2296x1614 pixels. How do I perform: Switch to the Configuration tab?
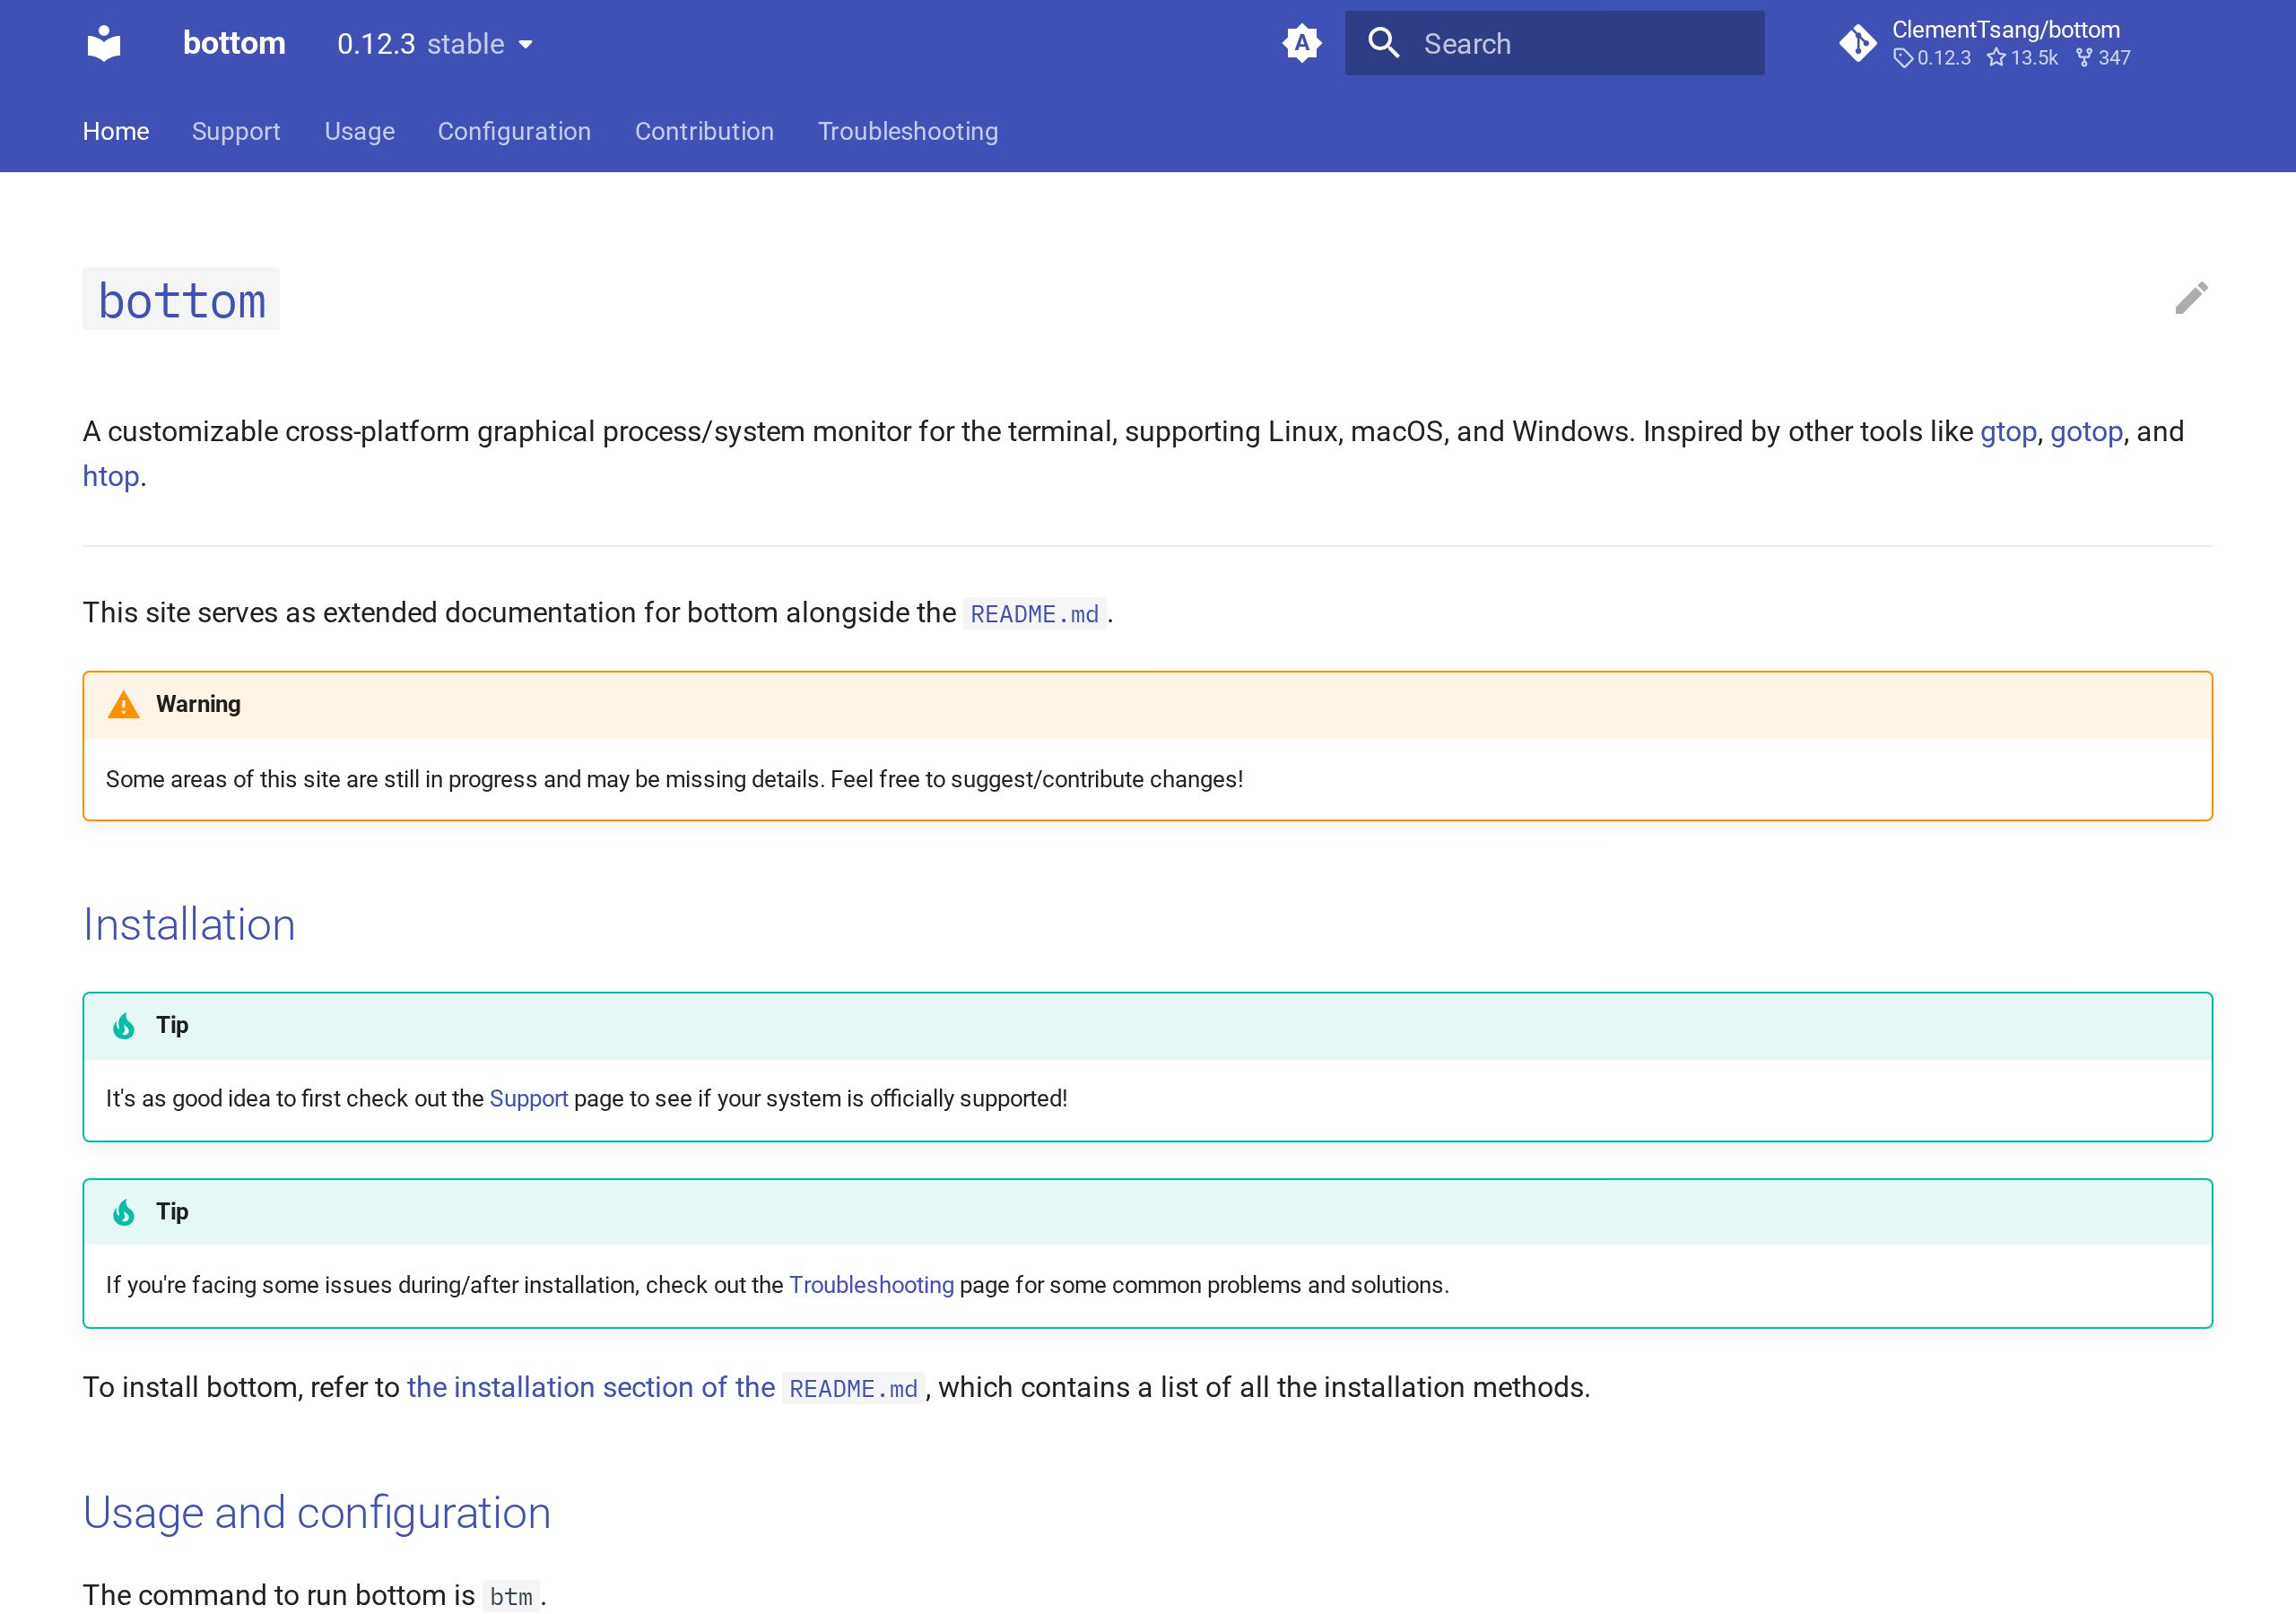pyautogui.click(x=514, y=131)
